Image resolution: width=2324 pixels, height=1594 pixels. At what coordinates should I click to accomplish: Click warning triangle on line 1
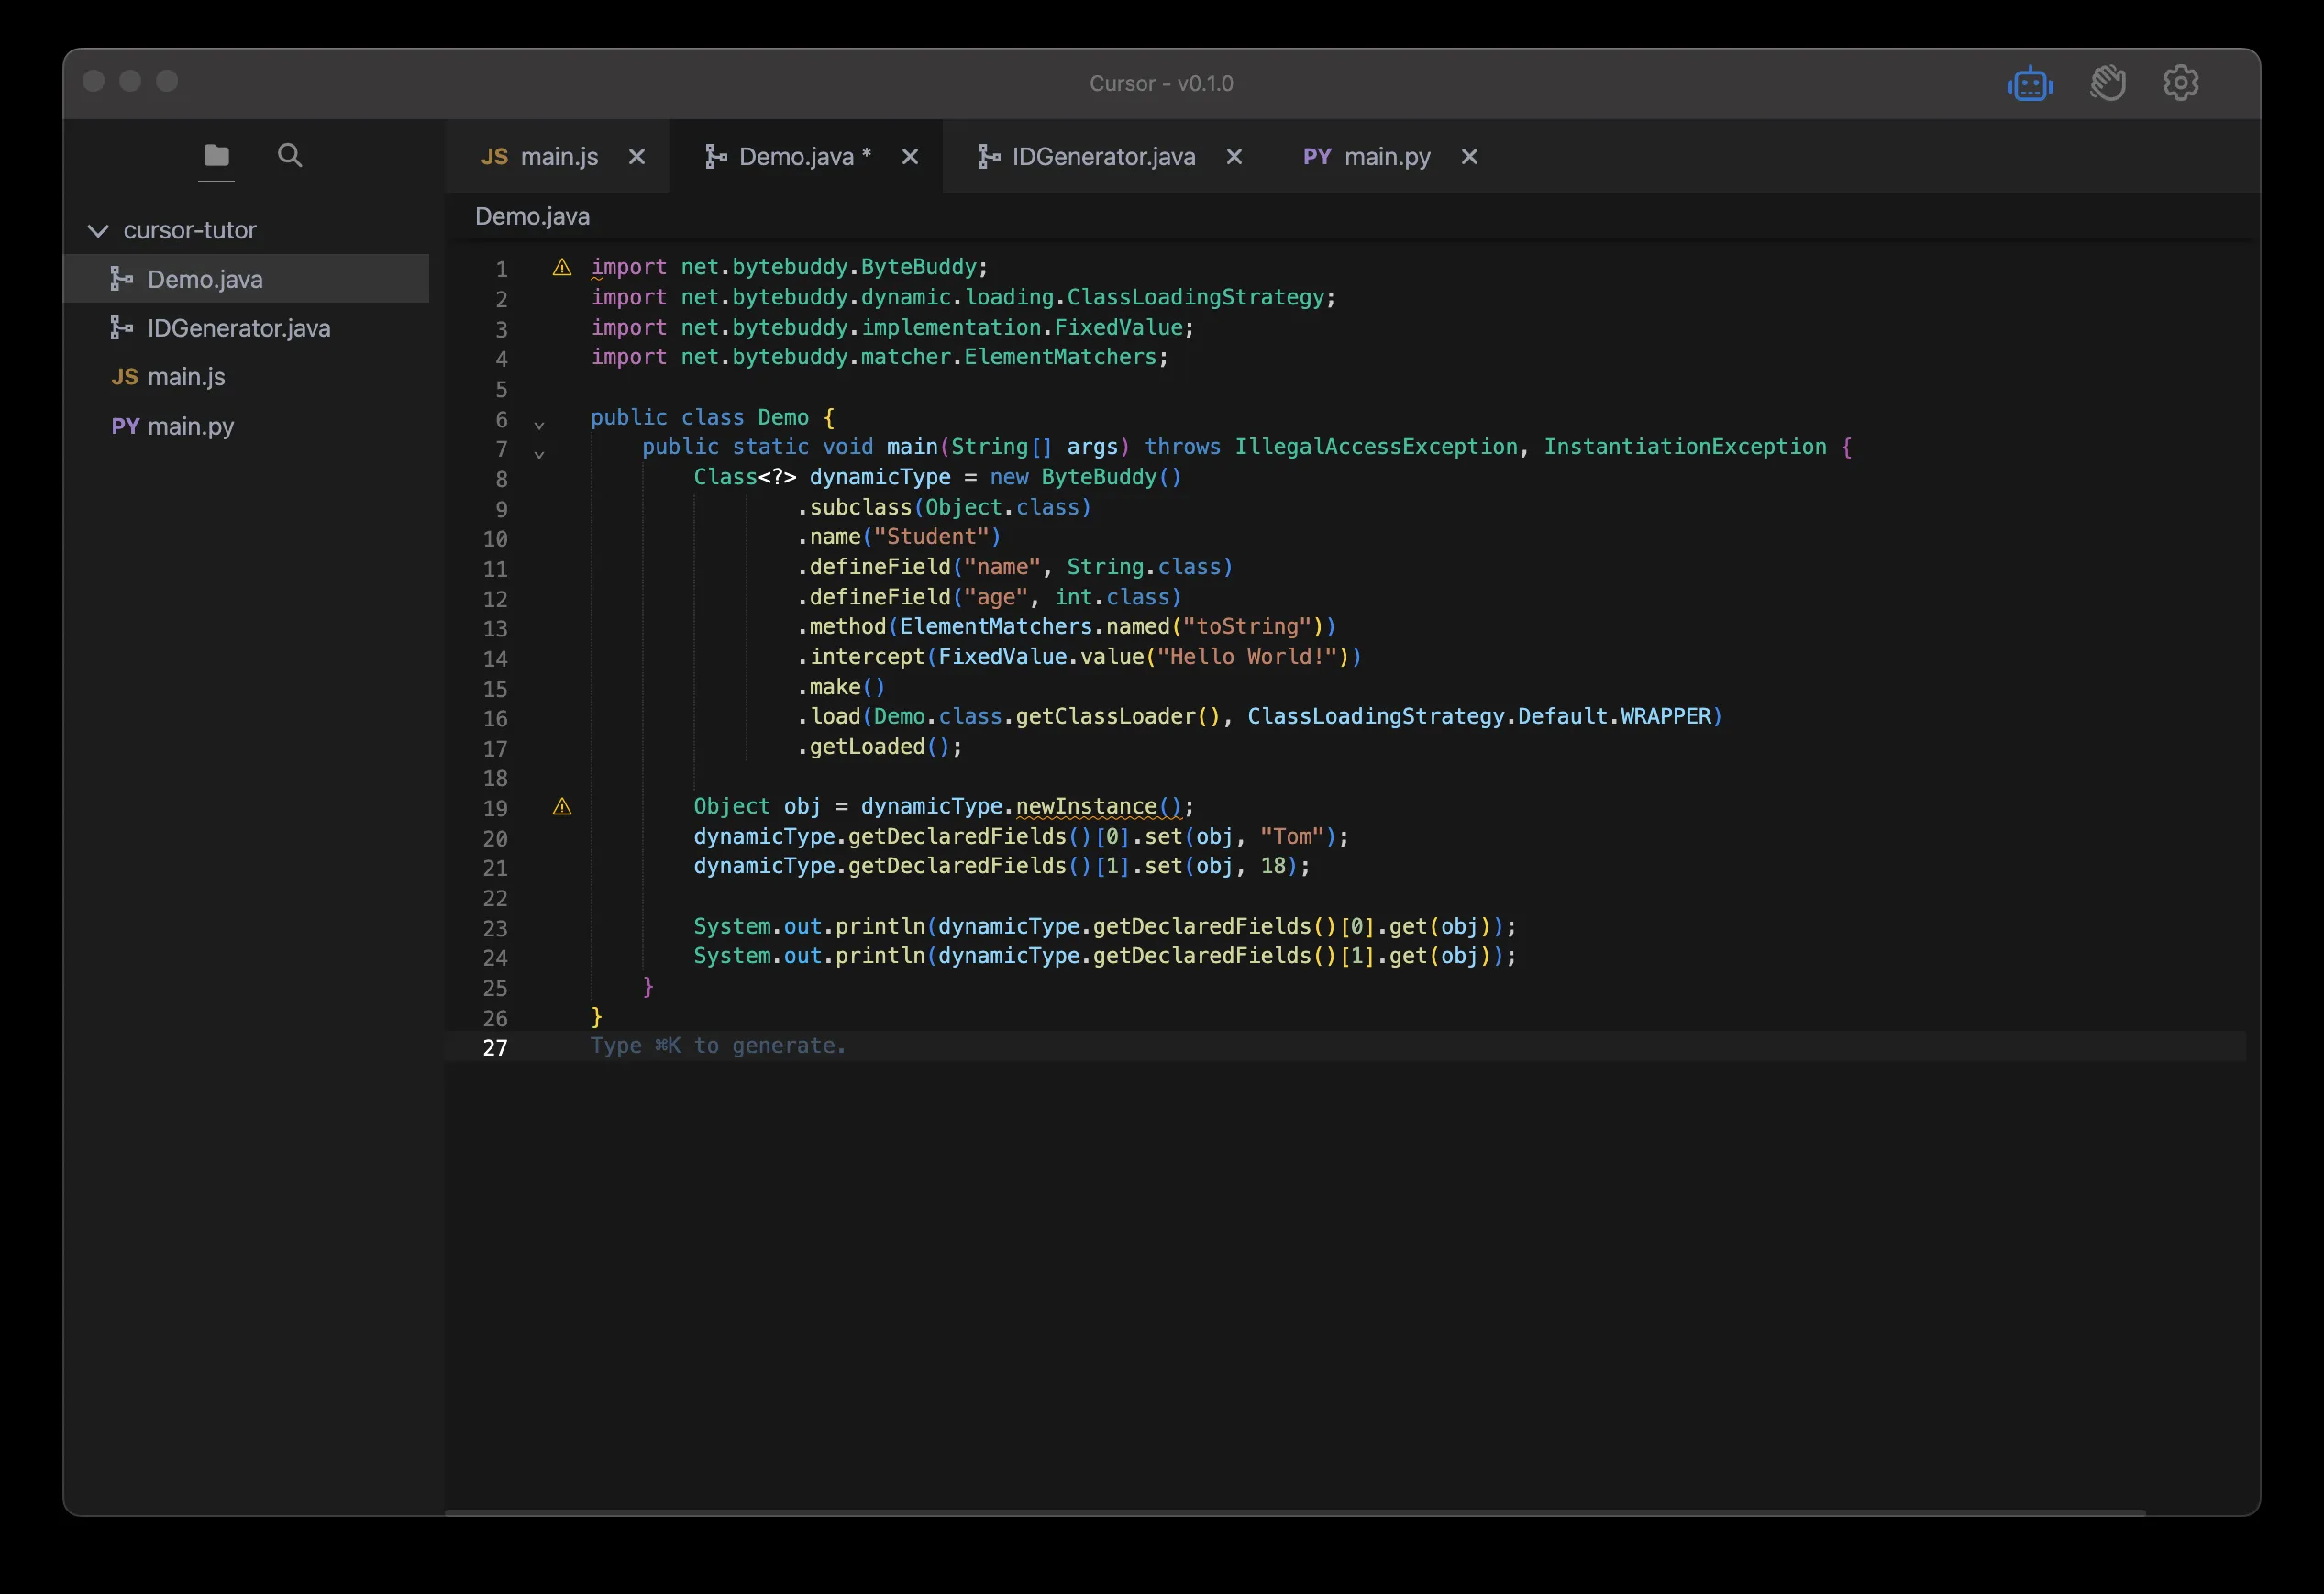[x=562, y=268]
